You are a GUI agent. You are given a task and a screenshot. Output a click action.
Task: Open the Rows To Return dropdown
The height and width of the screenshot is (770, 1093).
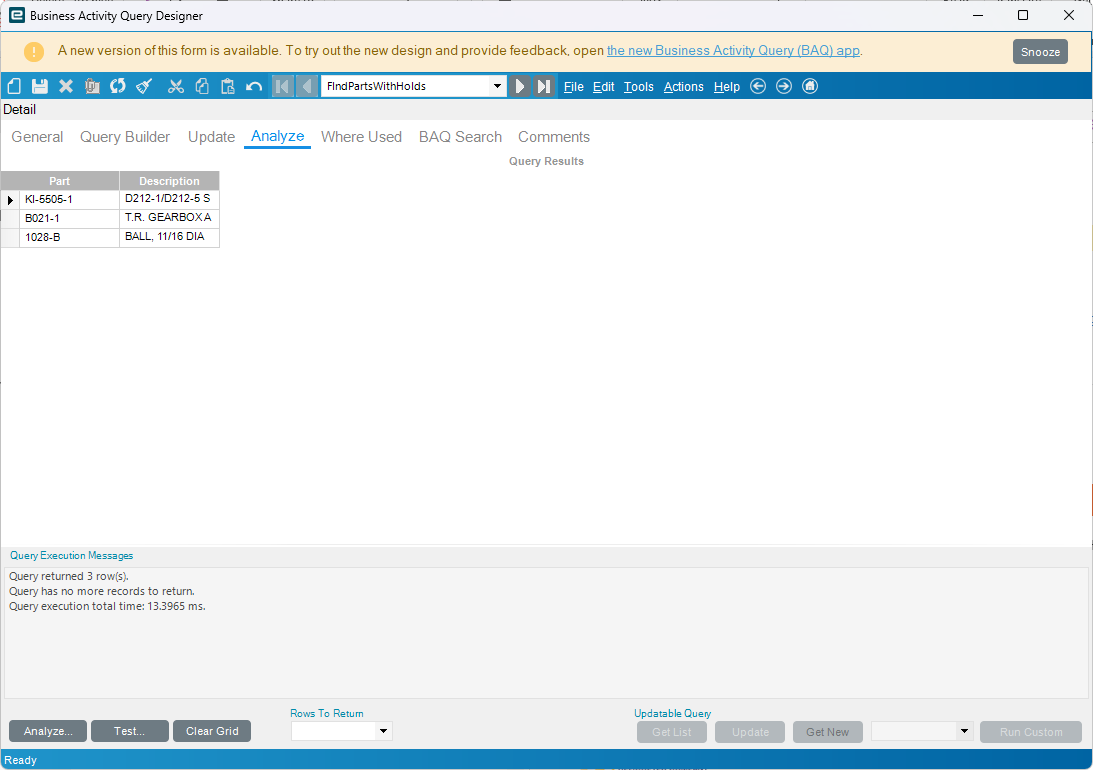(383, 731)
